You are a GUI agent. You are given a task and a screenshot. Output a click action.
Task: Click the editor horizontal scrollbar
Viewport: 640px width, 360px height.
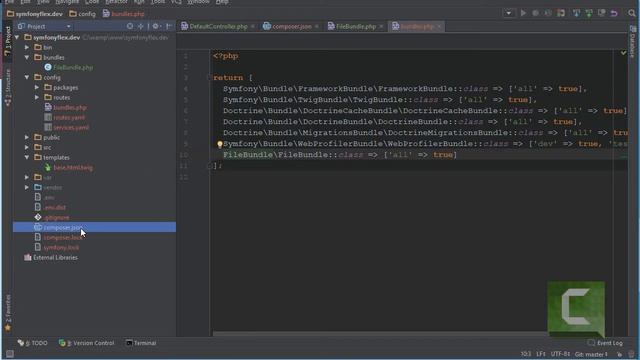[380, 334]
